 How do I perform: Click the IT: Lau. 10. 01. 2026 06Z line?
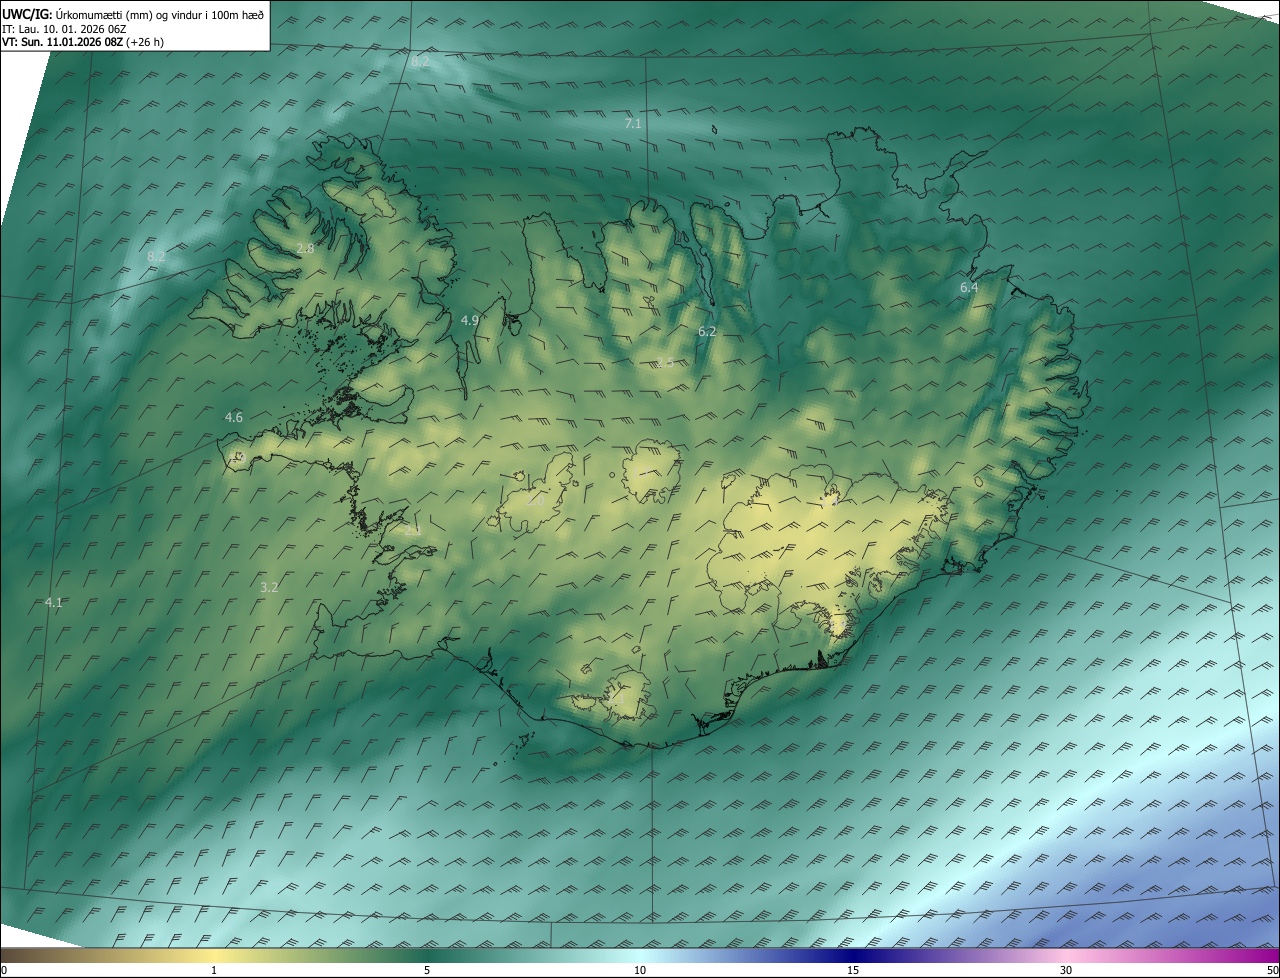[64, 28]
